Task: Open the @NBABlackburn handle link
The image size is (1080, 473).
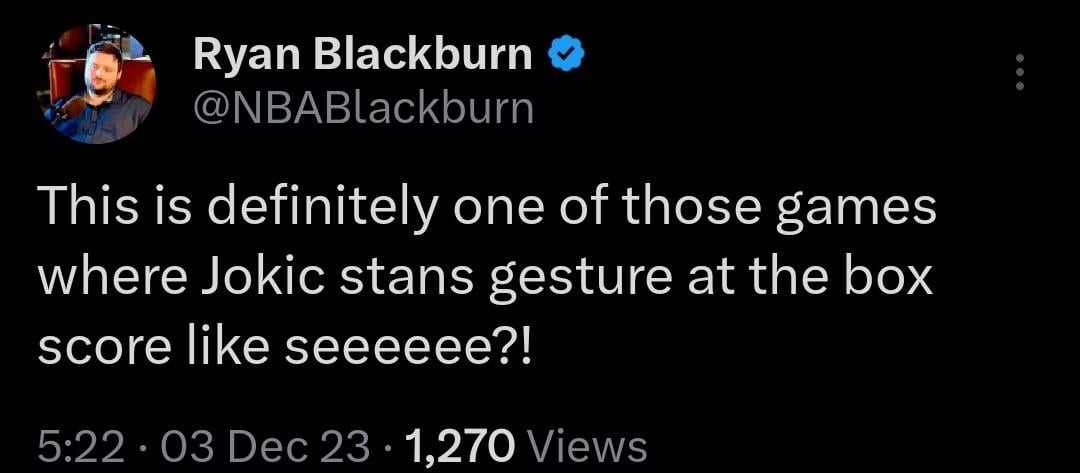Action: [x=363, y=107]
